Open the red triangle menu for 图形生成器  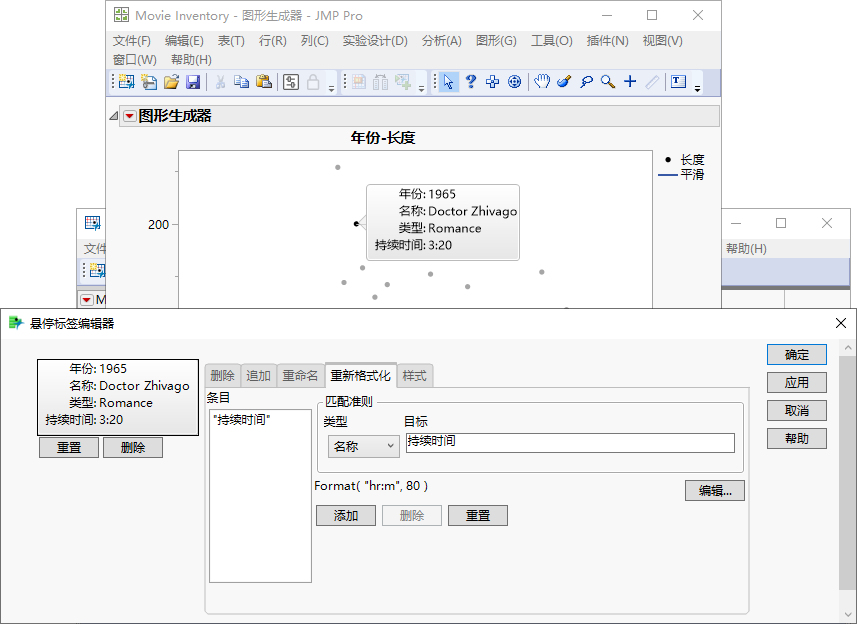130,116
